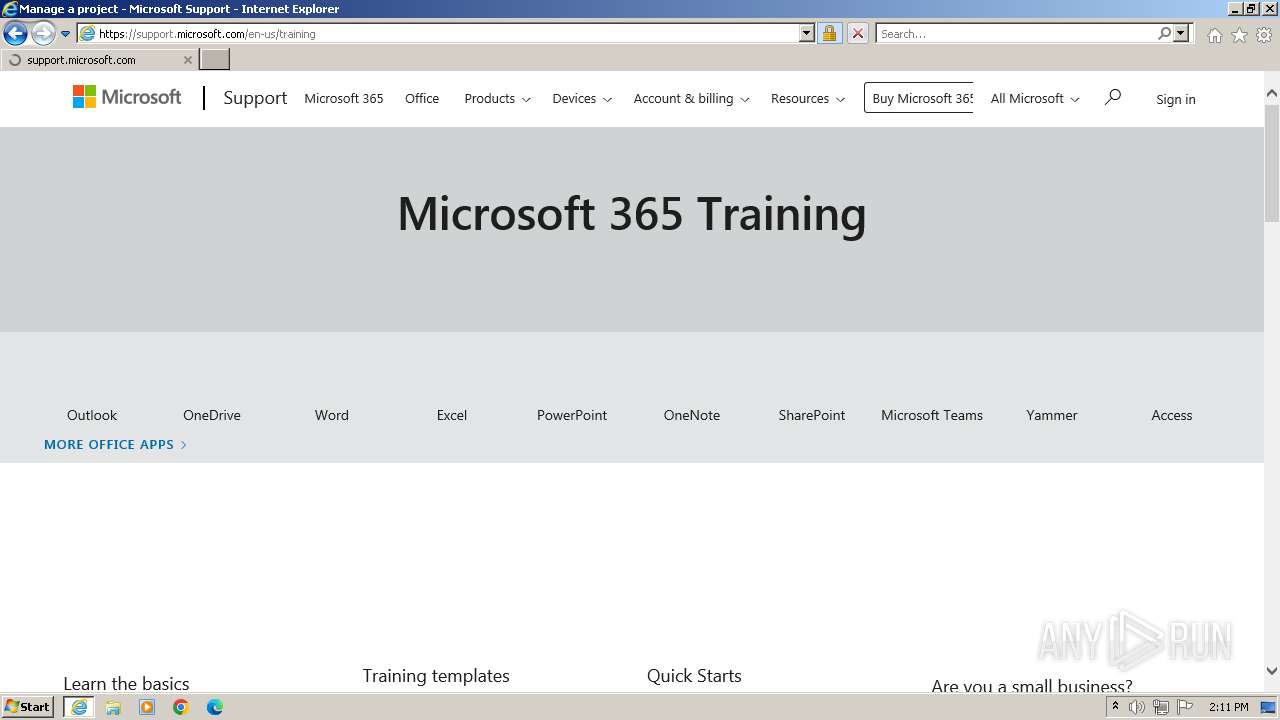Viewport: 1280px width, 720px height.
Task: Go to the Home page icon
Action: coord(1214,35)
